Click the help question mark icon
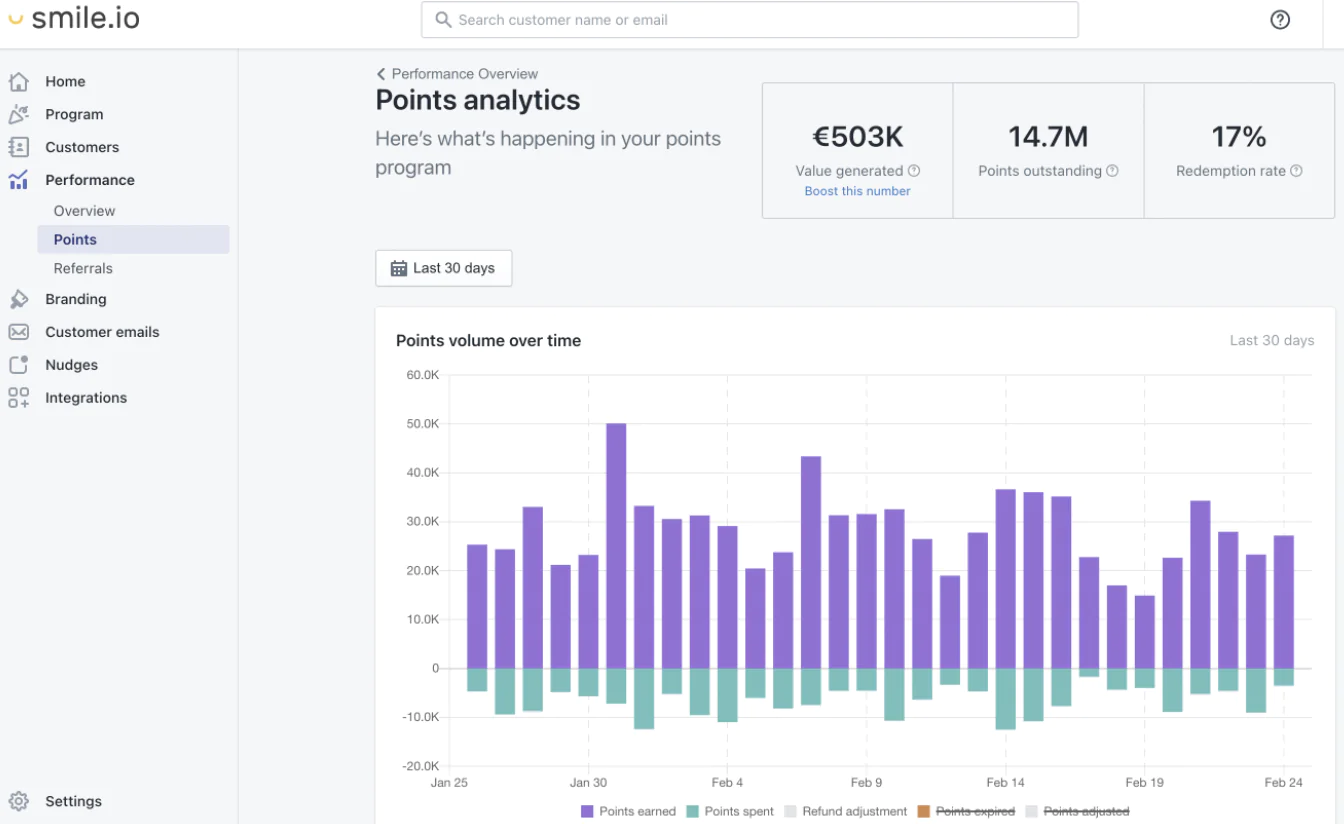The height and width of the screenshot is (824, 1344). (x=1280, y=19)
